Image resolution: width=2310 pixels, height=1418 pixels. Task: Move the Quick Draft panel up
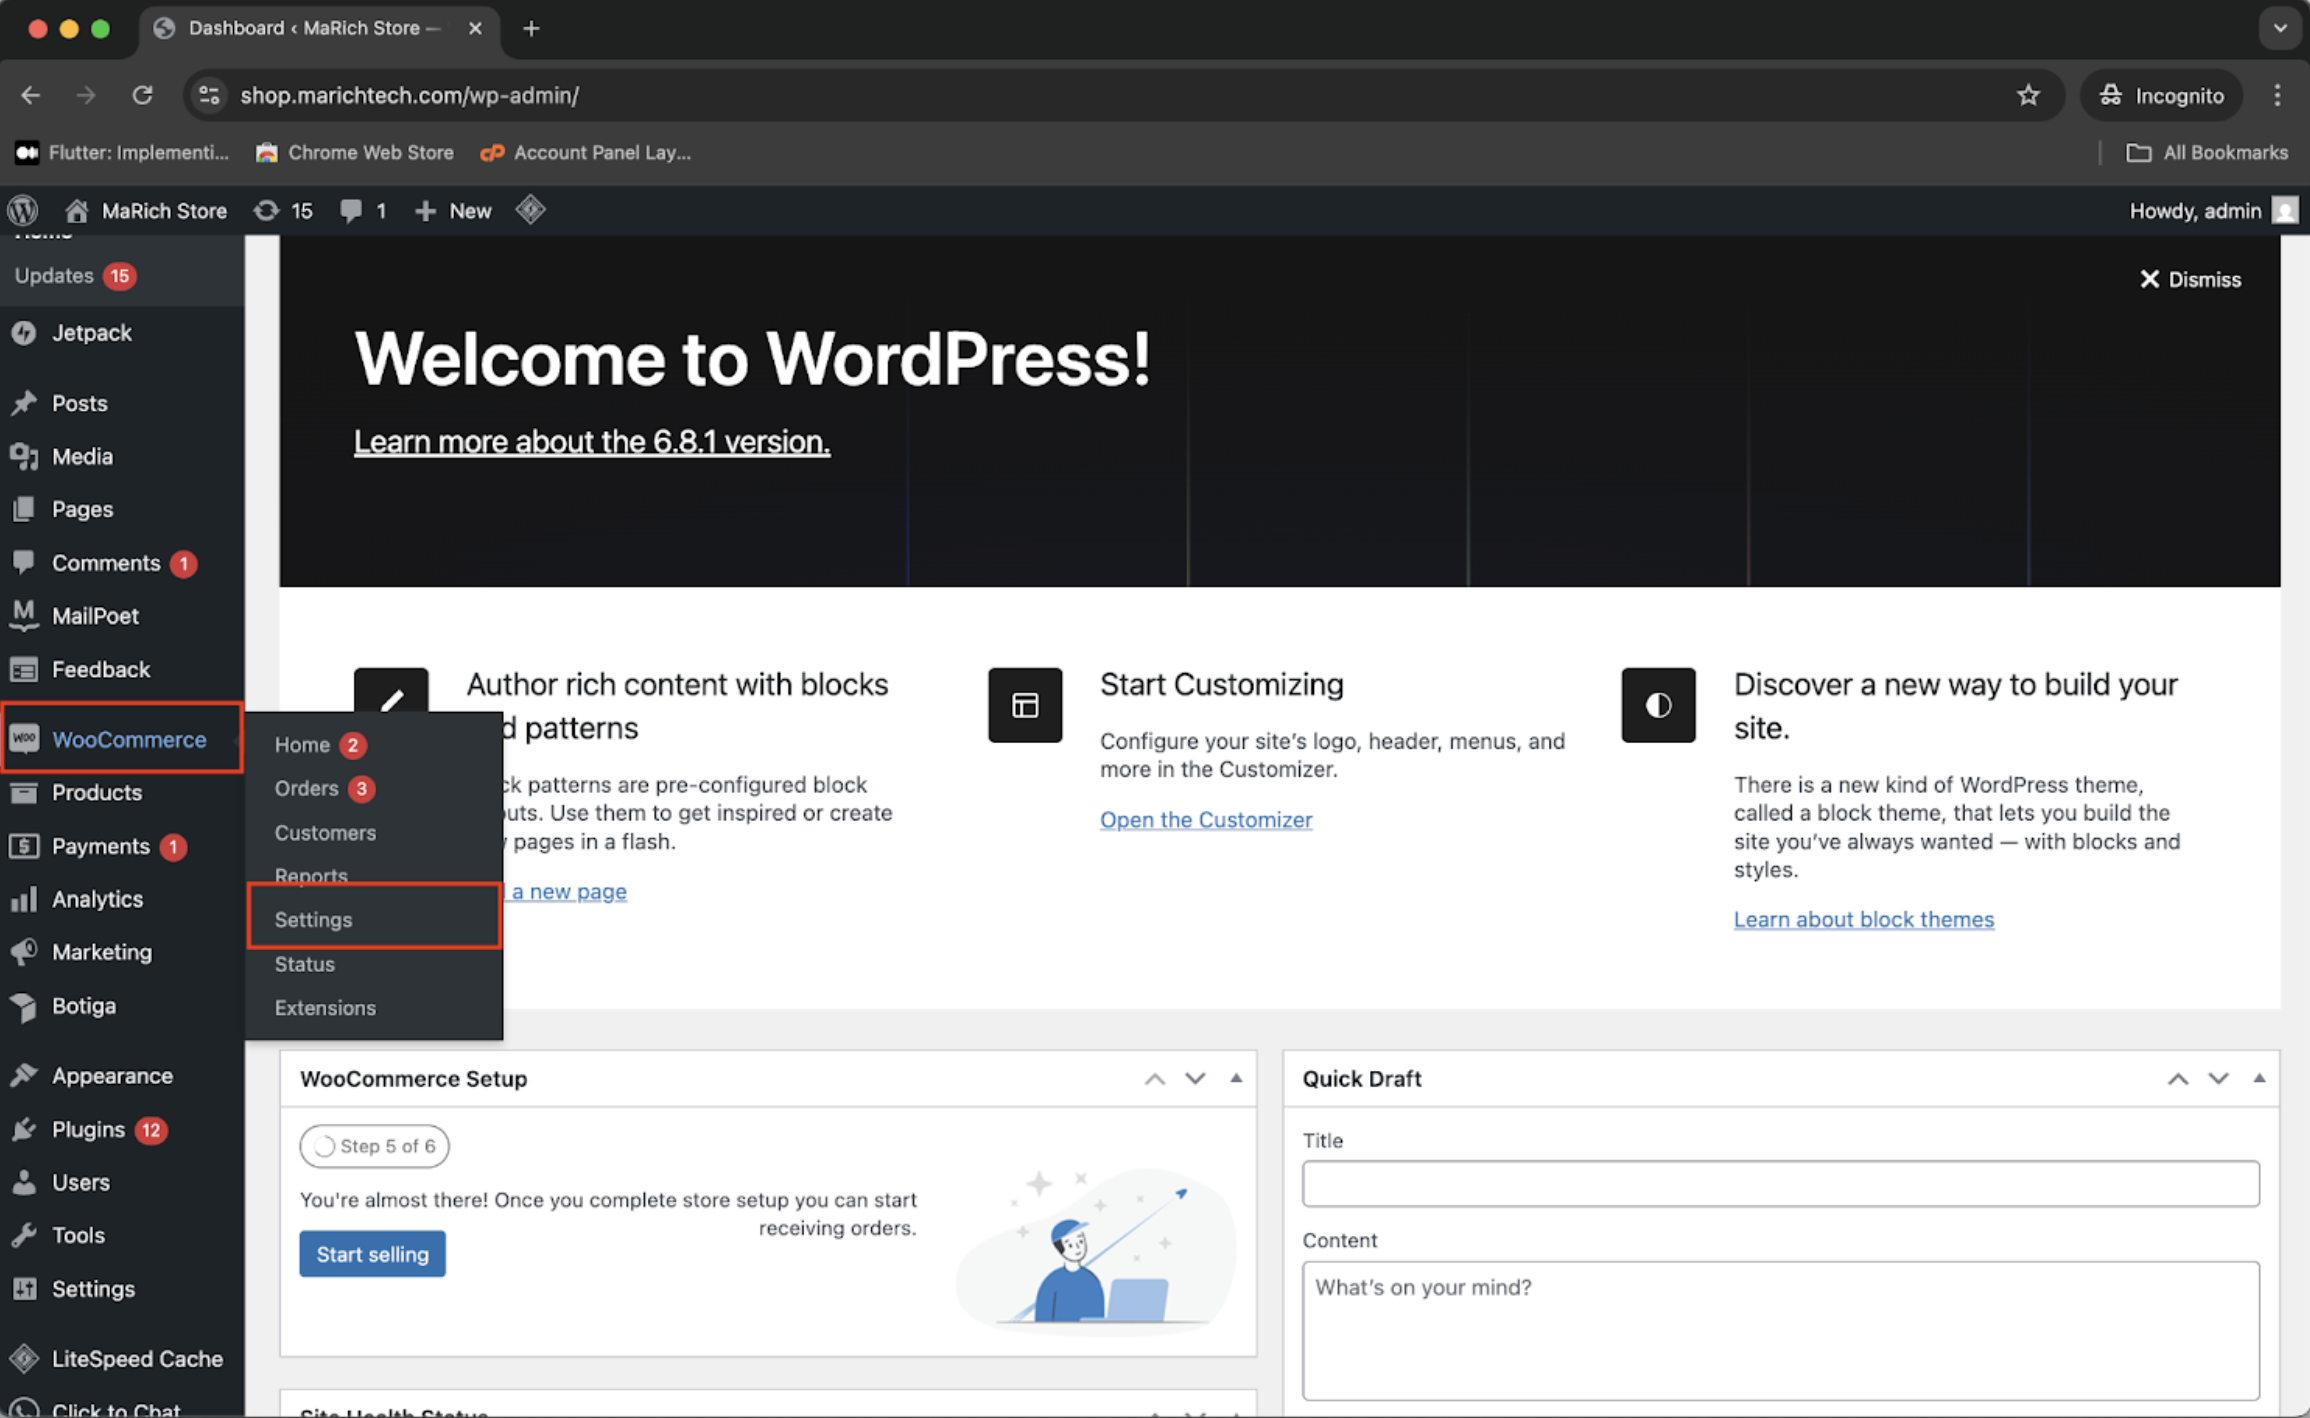2177,1078
